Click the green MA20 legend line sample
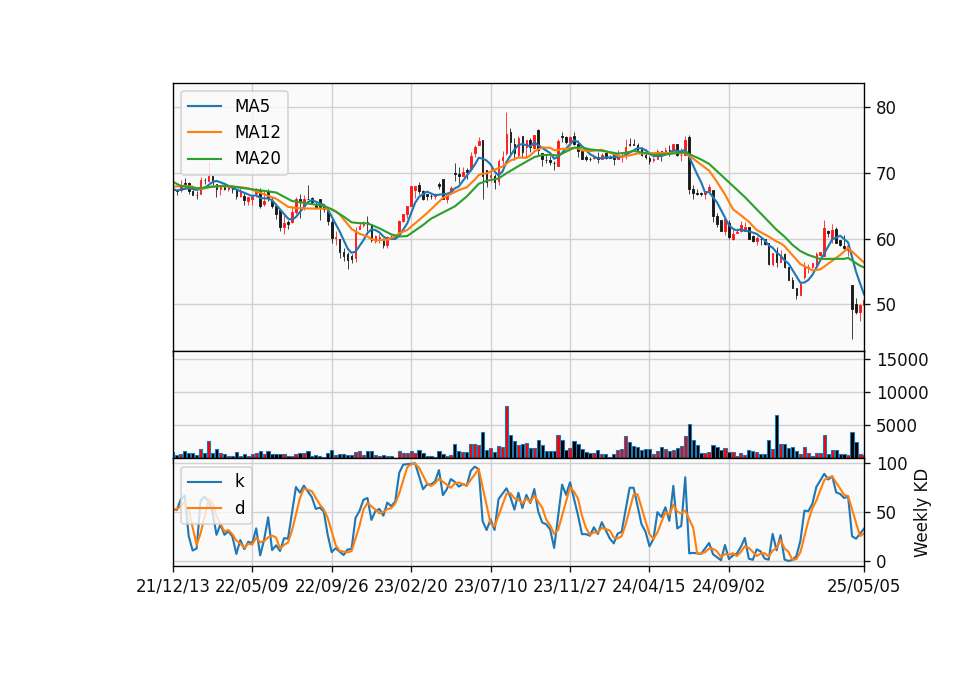 point(204,159)
